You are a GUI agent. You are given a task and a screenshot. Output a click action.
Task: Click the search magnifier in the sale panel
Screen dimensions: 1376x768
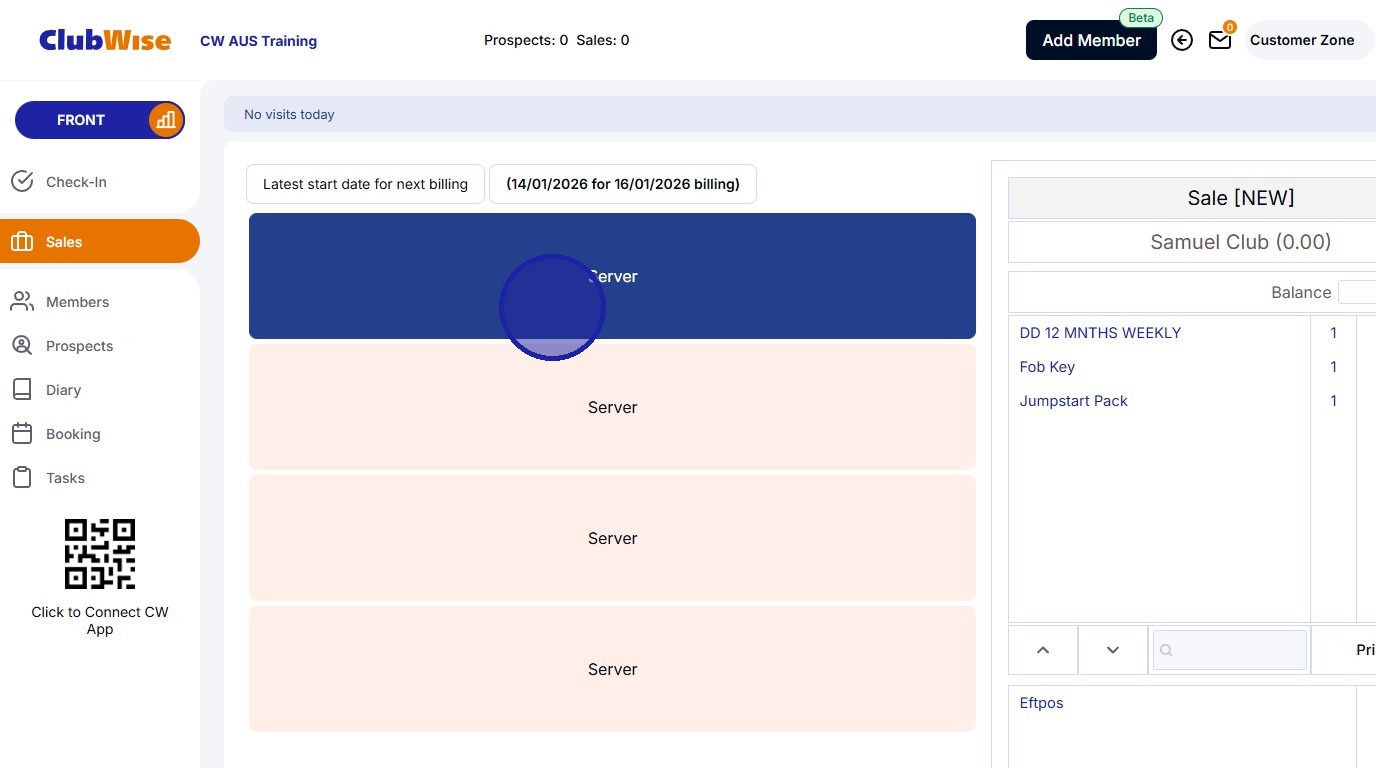coord(1166,650)
